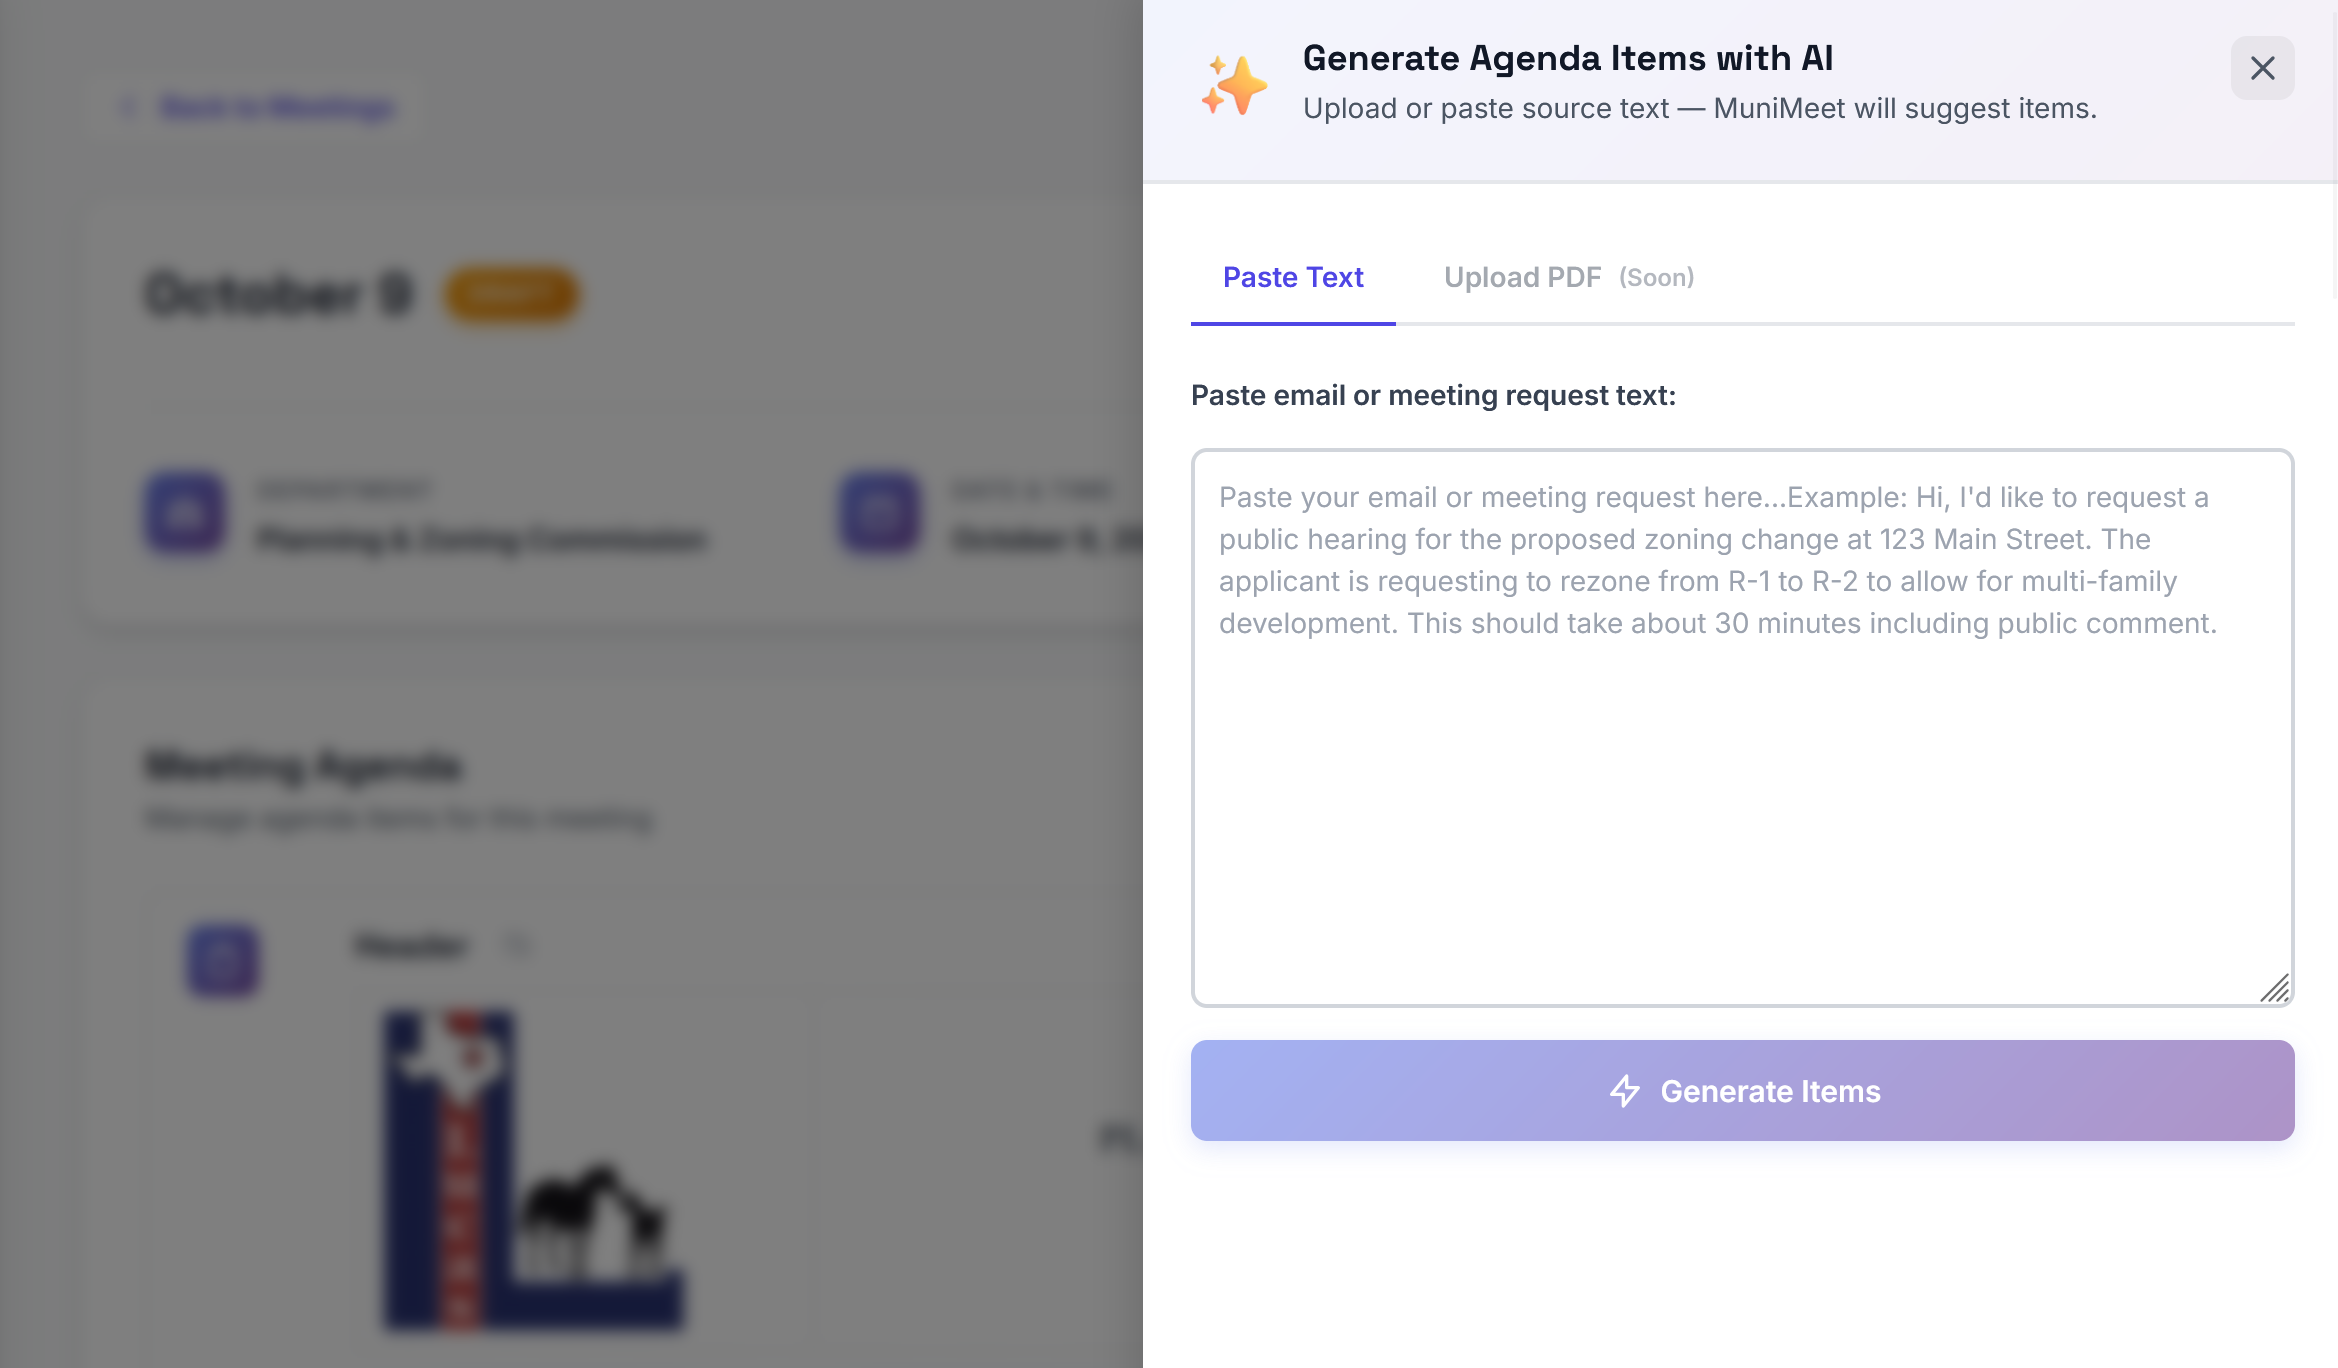Click the orange DRAFT status badge
The height and width of the screenshot is (1368, 2338).
pos(511,294)
